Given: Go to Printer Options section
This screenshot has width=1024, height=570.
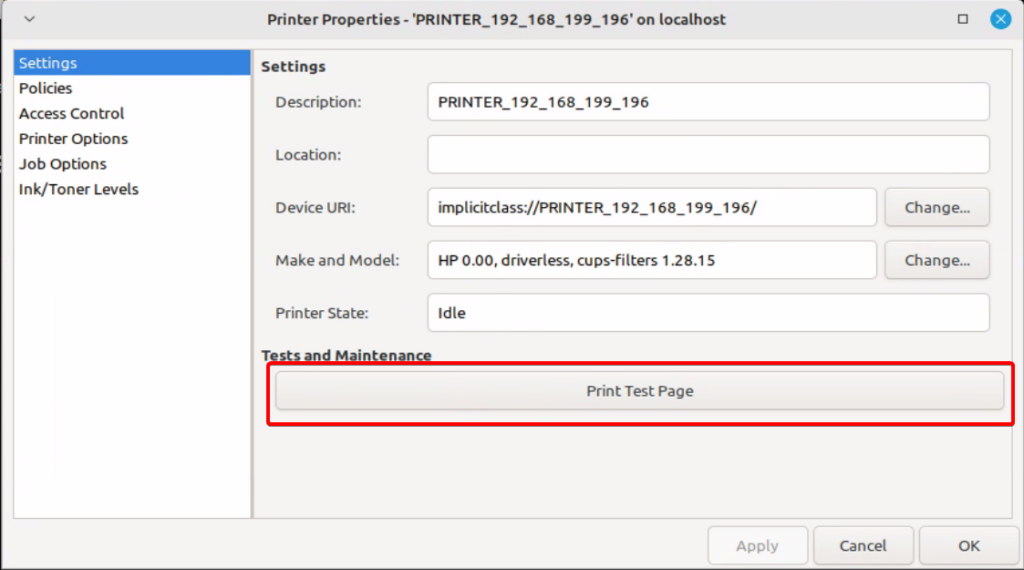Looking at the screenshot, I should click(74, 139).
